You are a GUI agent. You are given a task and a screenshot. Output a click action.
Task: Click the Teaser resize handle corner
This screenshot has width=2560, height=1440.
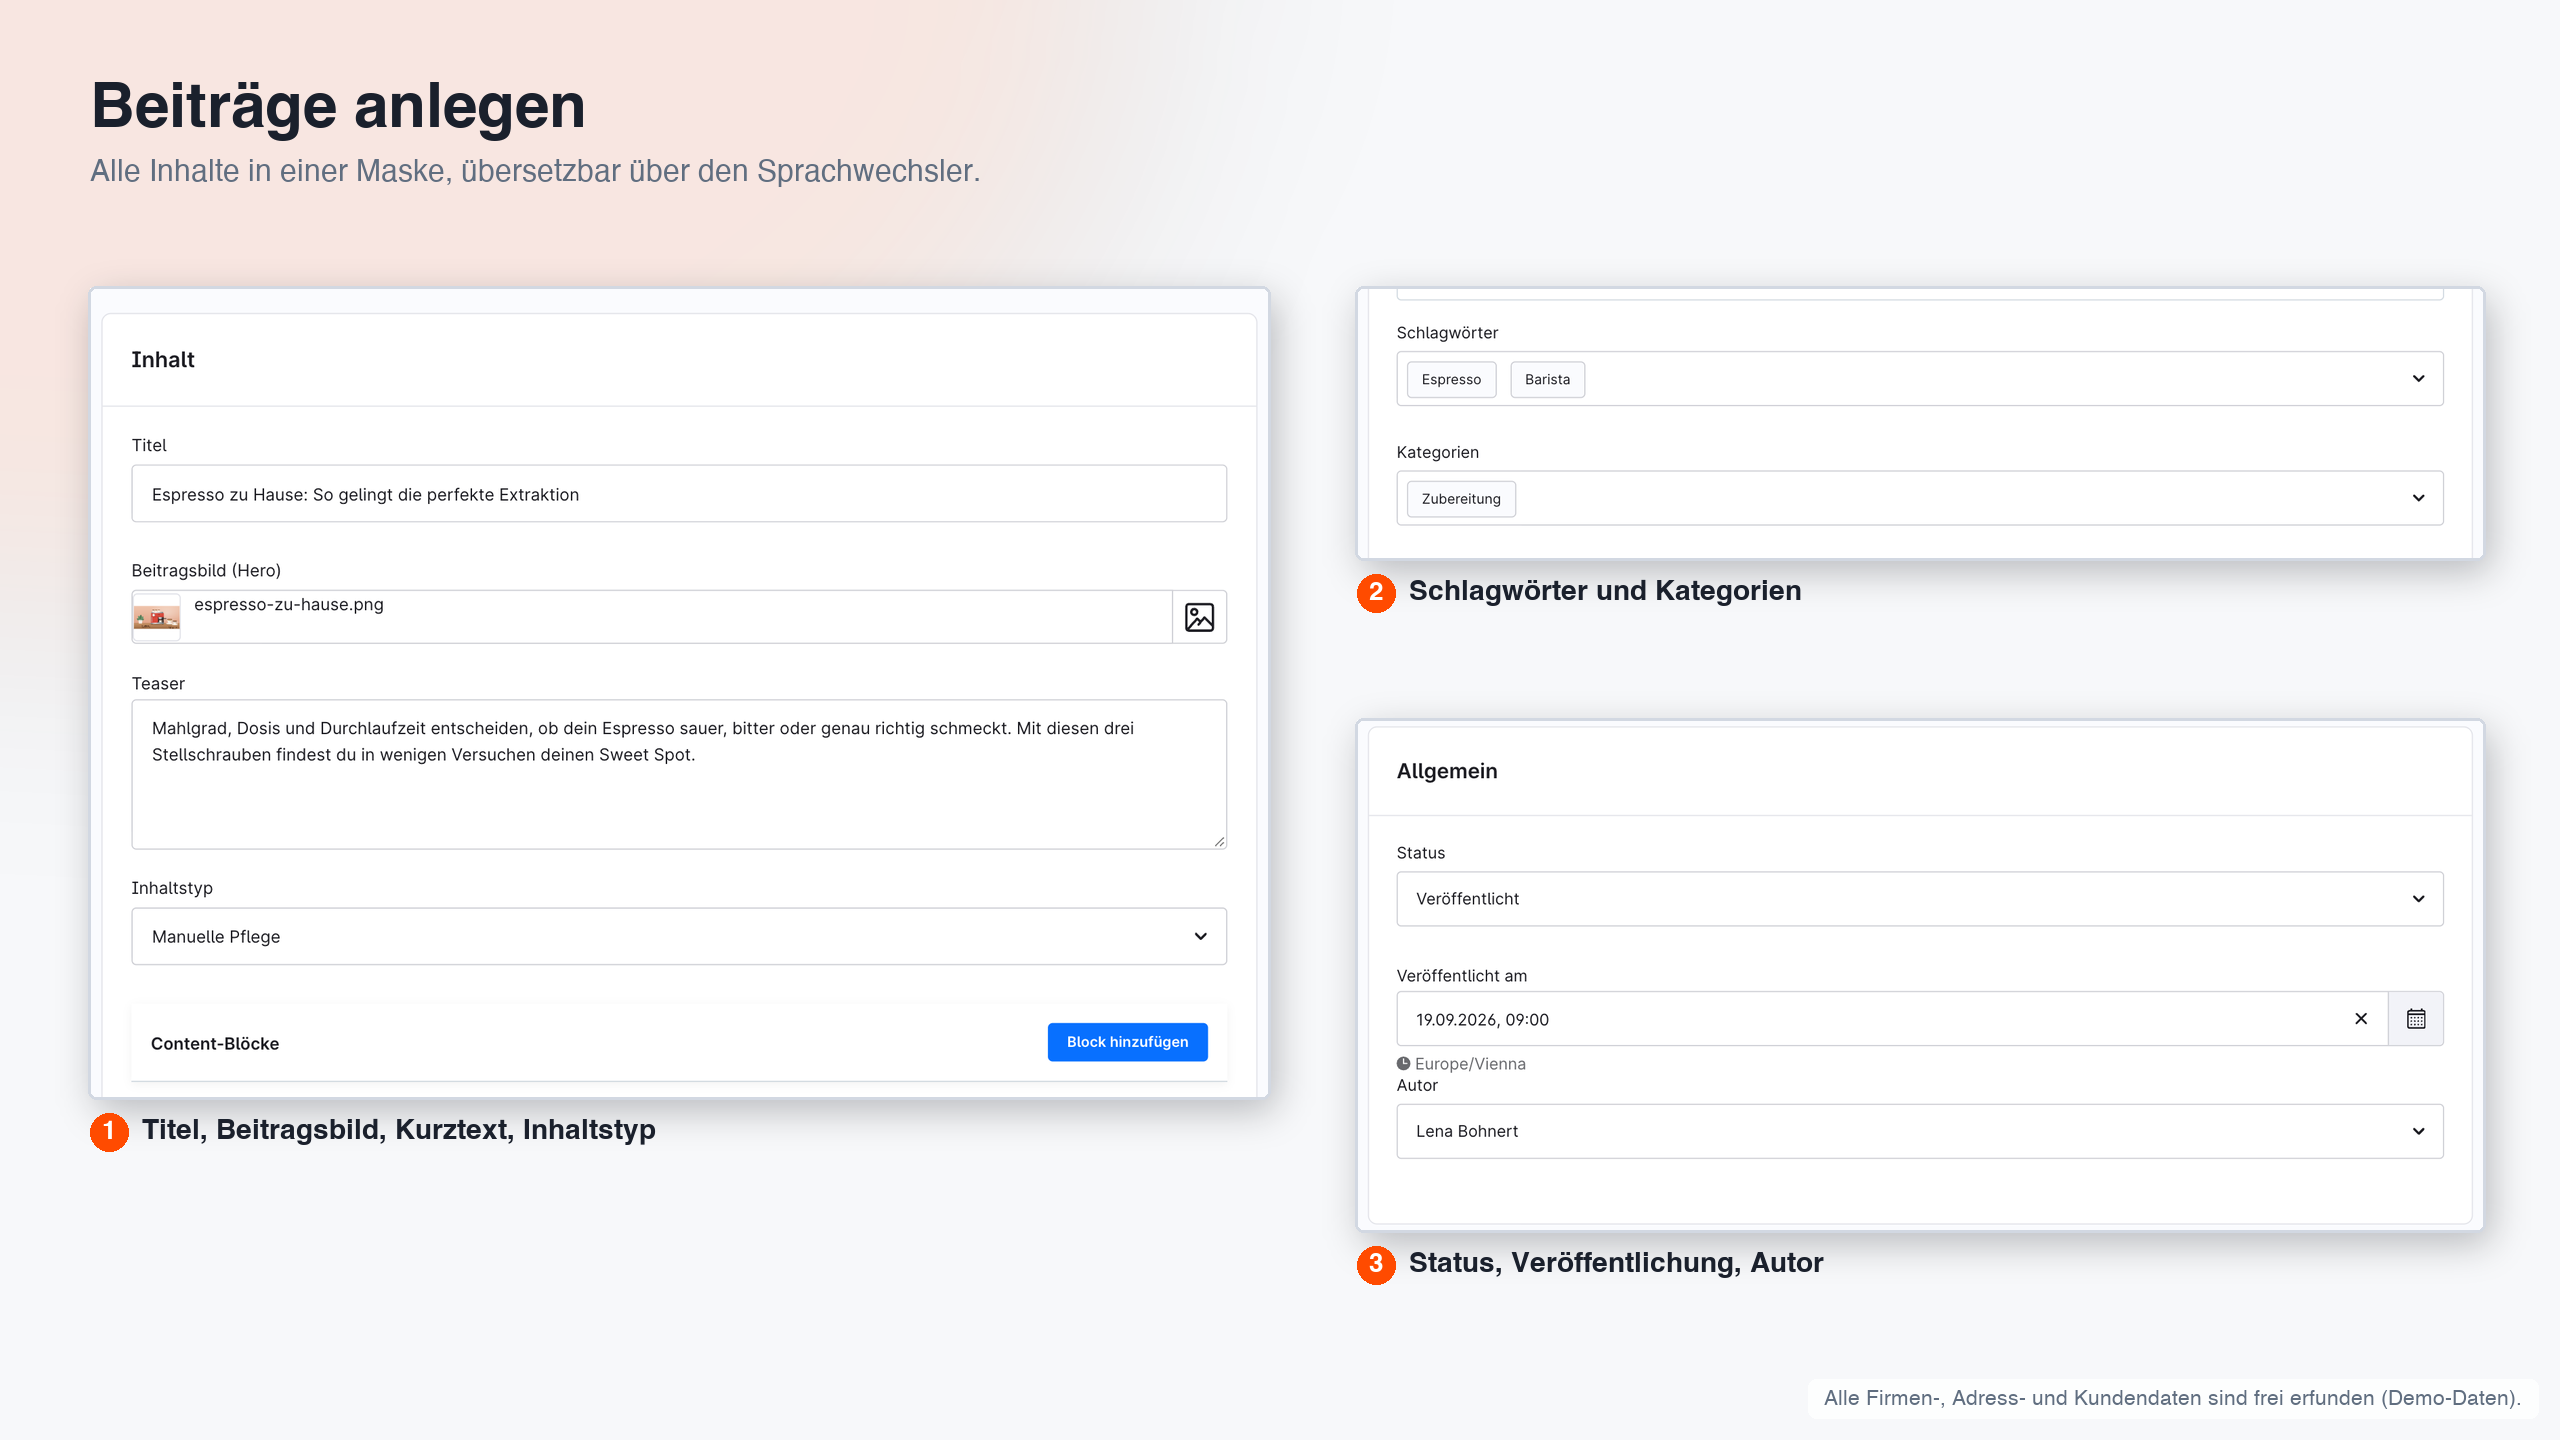pos(1219,842)
